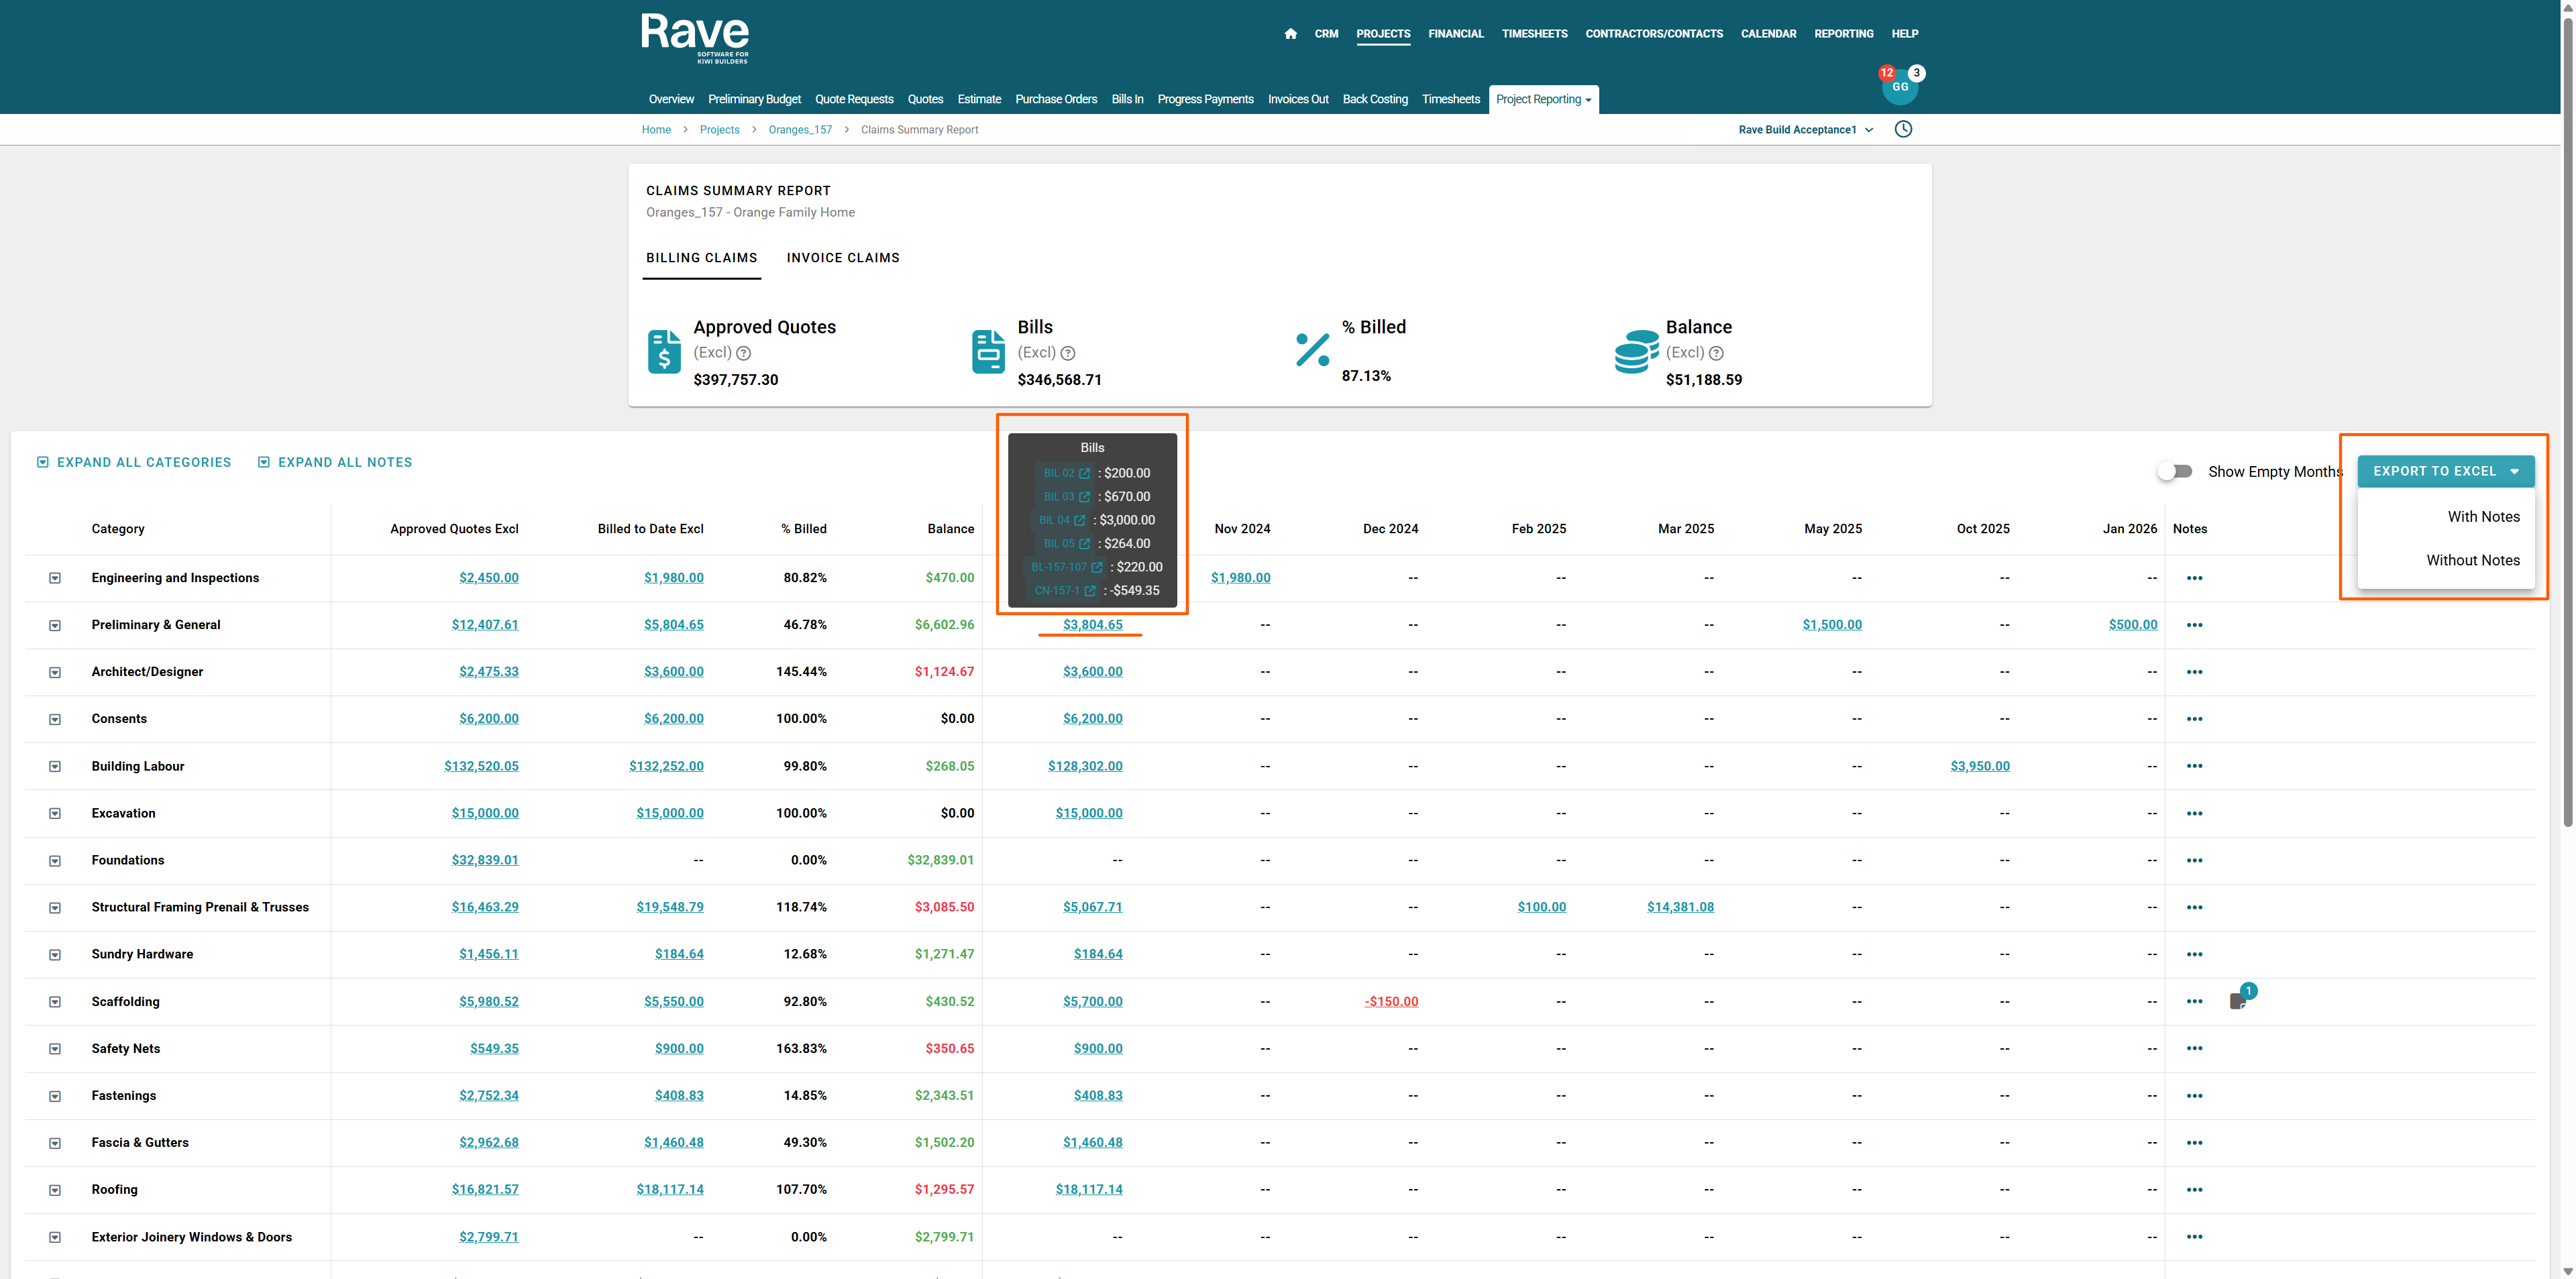Screen dimensions: 2576x1279
Task: Select Without Notes export option
Action: coord(2472,560)
